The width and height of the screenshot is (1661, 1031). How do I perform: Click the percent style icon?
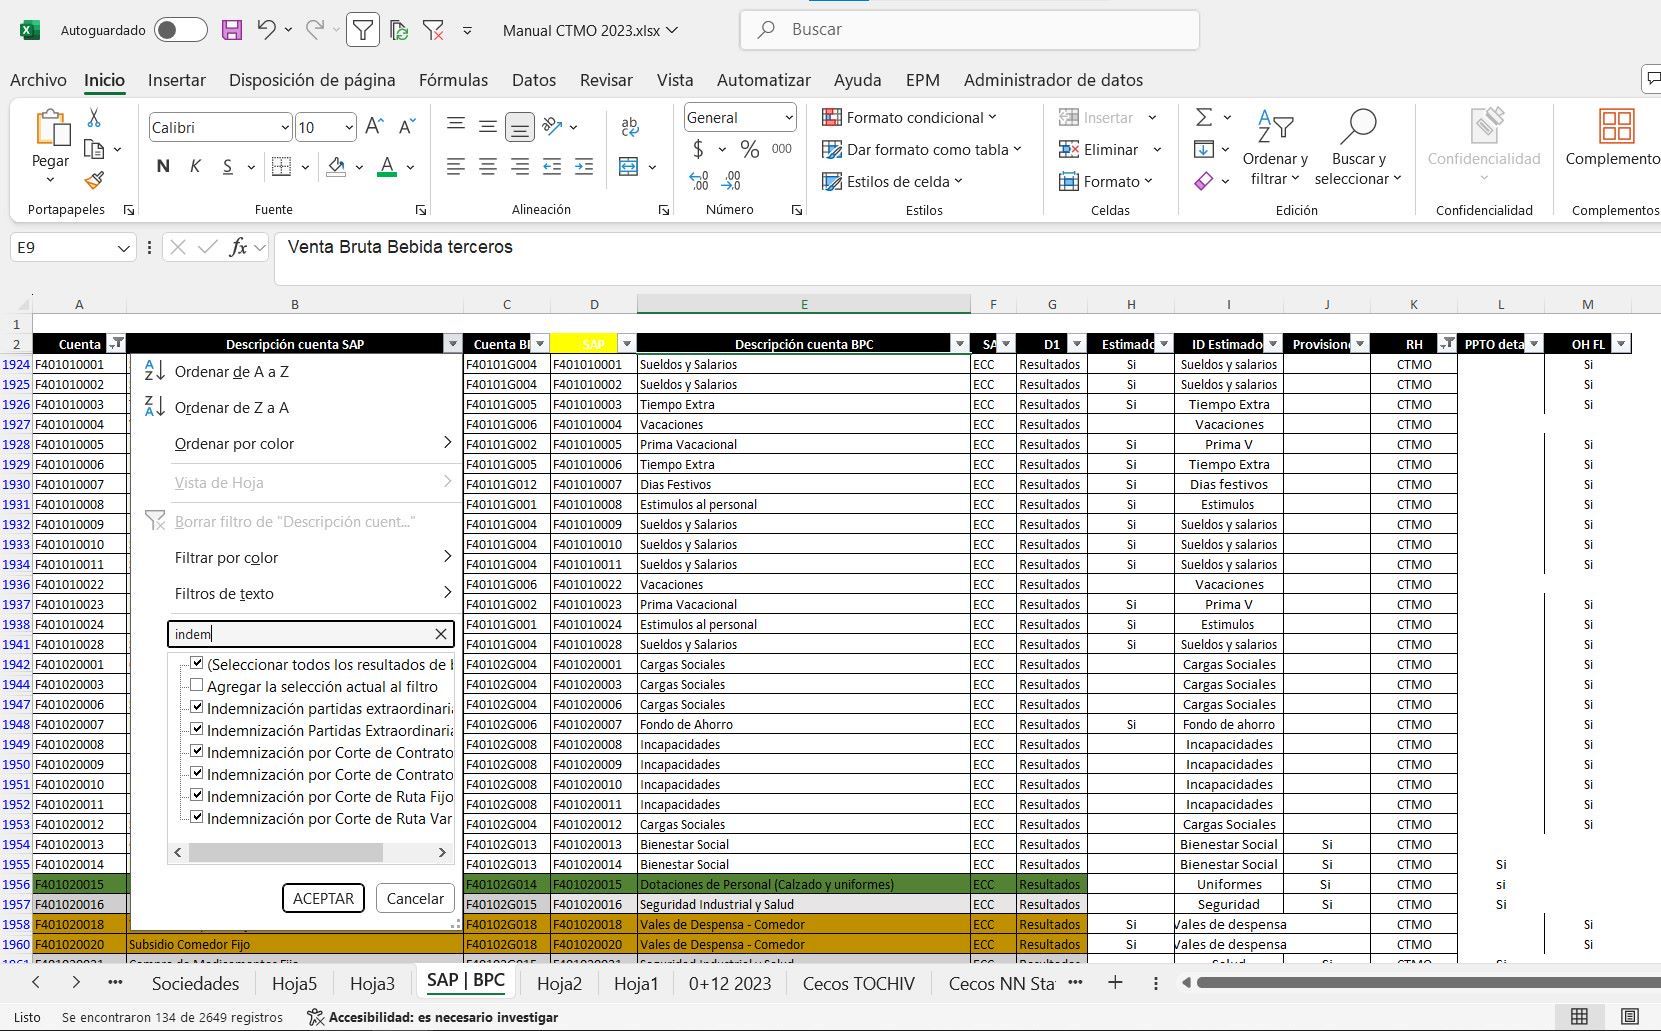click(x=749, y=149)
